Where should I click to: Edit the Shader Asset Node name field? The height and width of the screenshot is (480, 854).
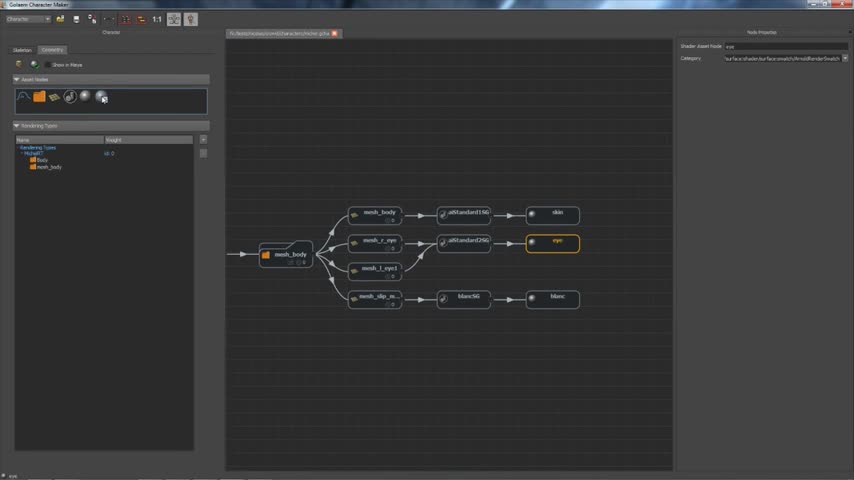click(785, 47)
